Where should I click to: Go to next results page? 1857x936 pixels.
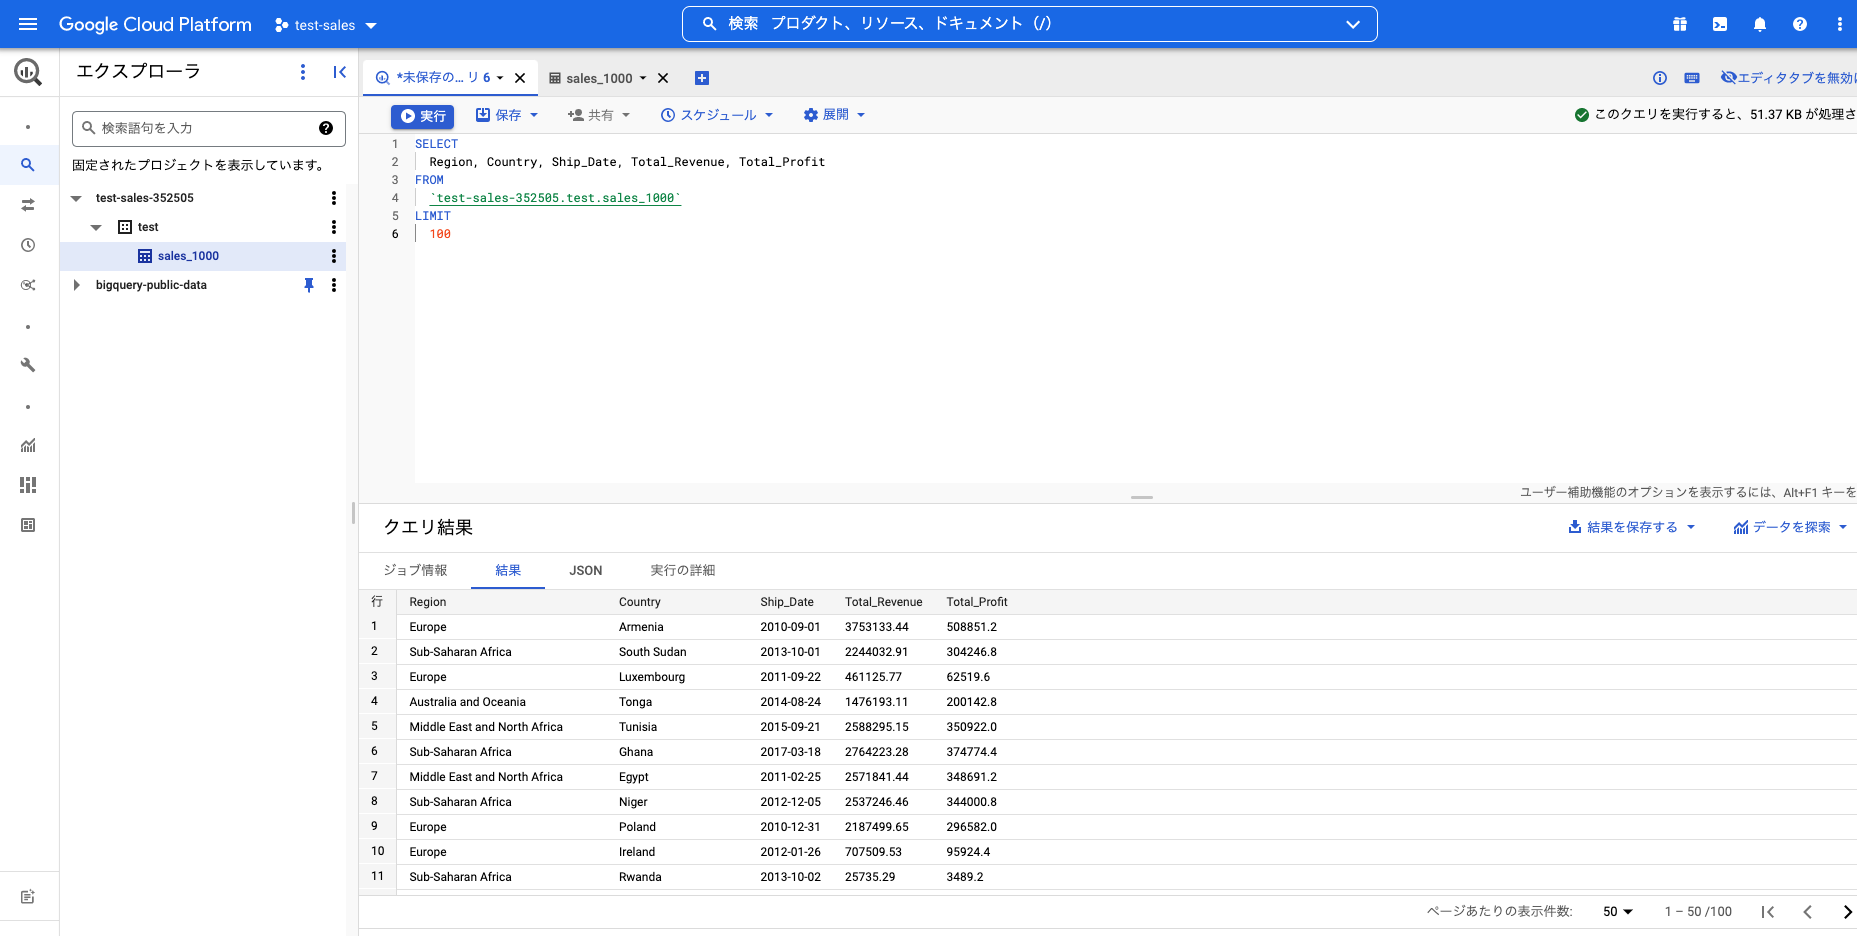click(x=1847, y=912)
